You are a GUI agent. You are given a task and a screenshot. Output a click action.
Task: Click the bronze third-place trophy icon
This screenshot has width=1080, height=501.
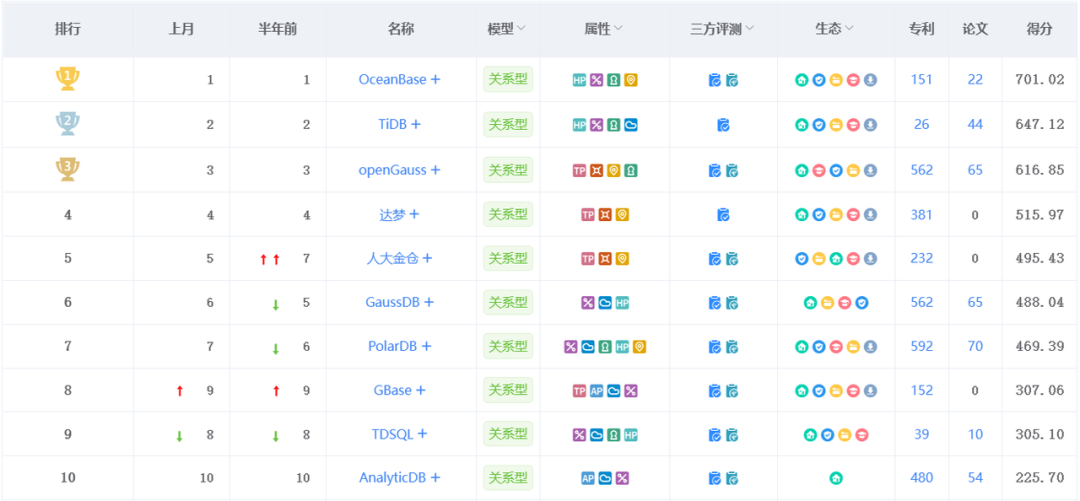(68, 170)
